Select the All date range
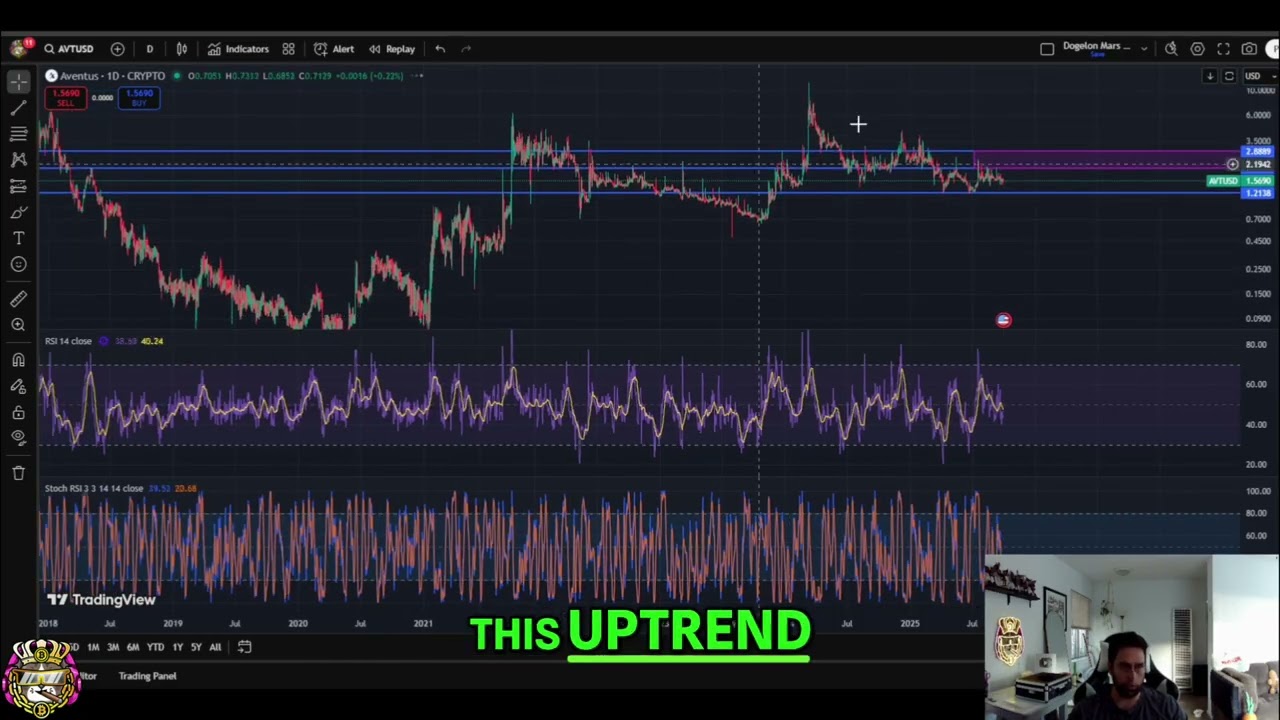Screen dimensions: 1280x720 click(x=215, y=647)
